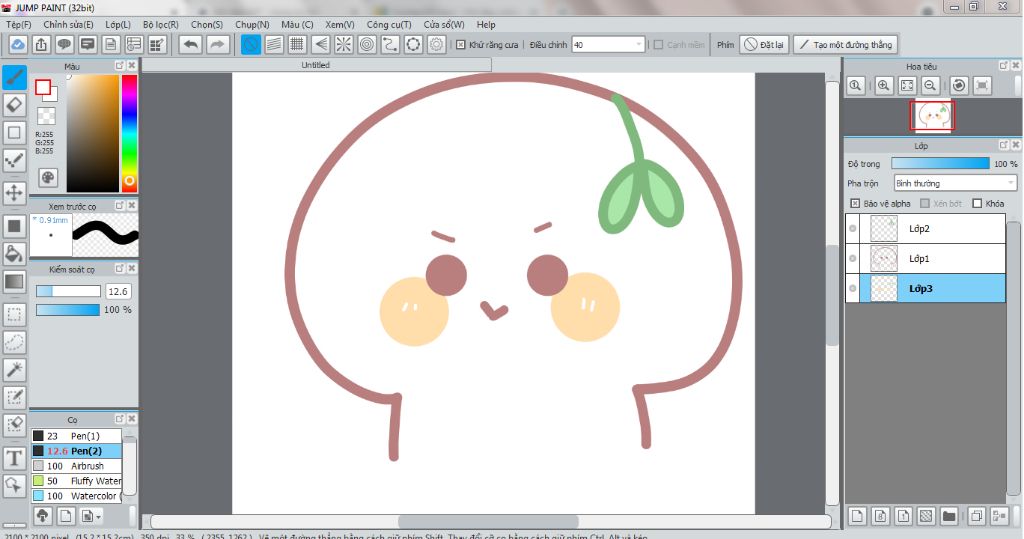This screenshot has height=539, width=1024.
Task: Enable parallel lines snap guide
Action: coord(274,44)
